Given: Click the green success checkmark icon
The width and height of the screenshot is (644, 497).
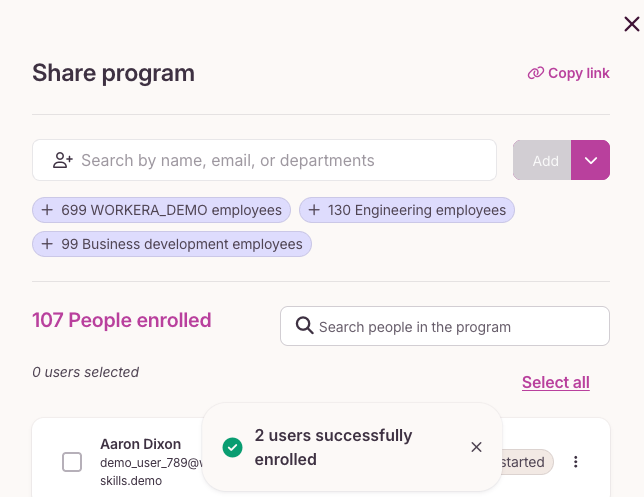Looking at the screenshot, I should (x=232, y=447).
